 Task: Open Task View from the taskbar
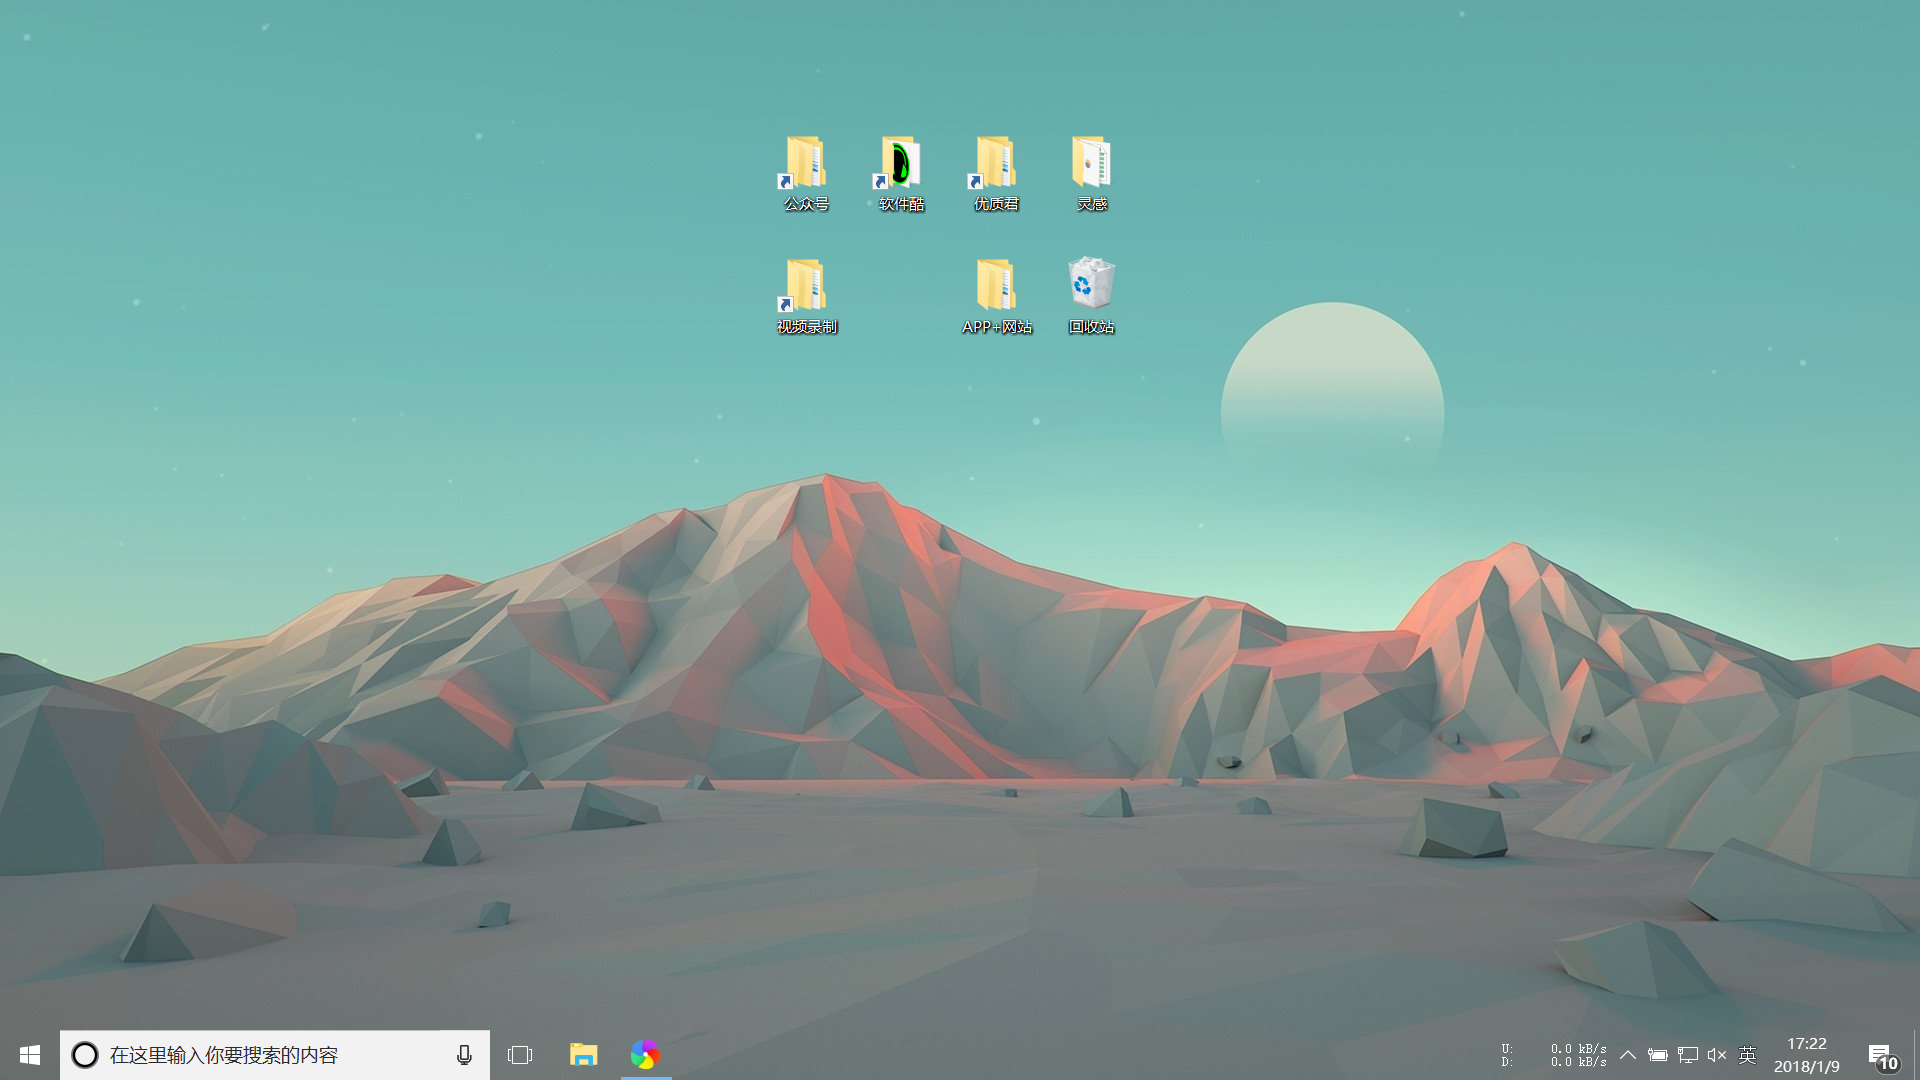[520, 1055]
